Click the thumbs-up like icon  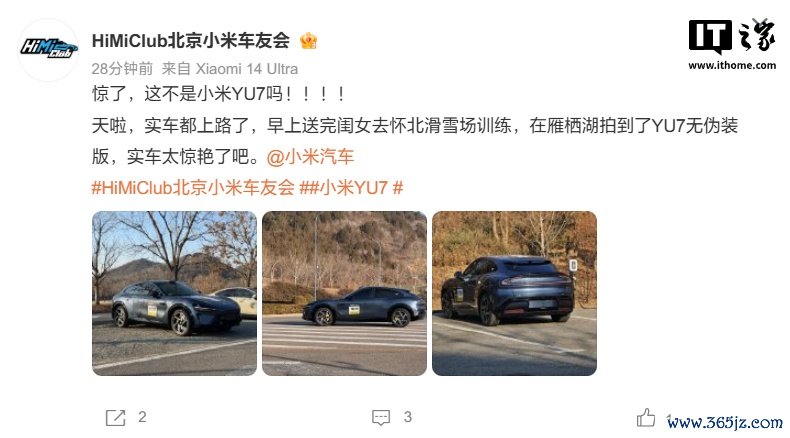point(645,417)
